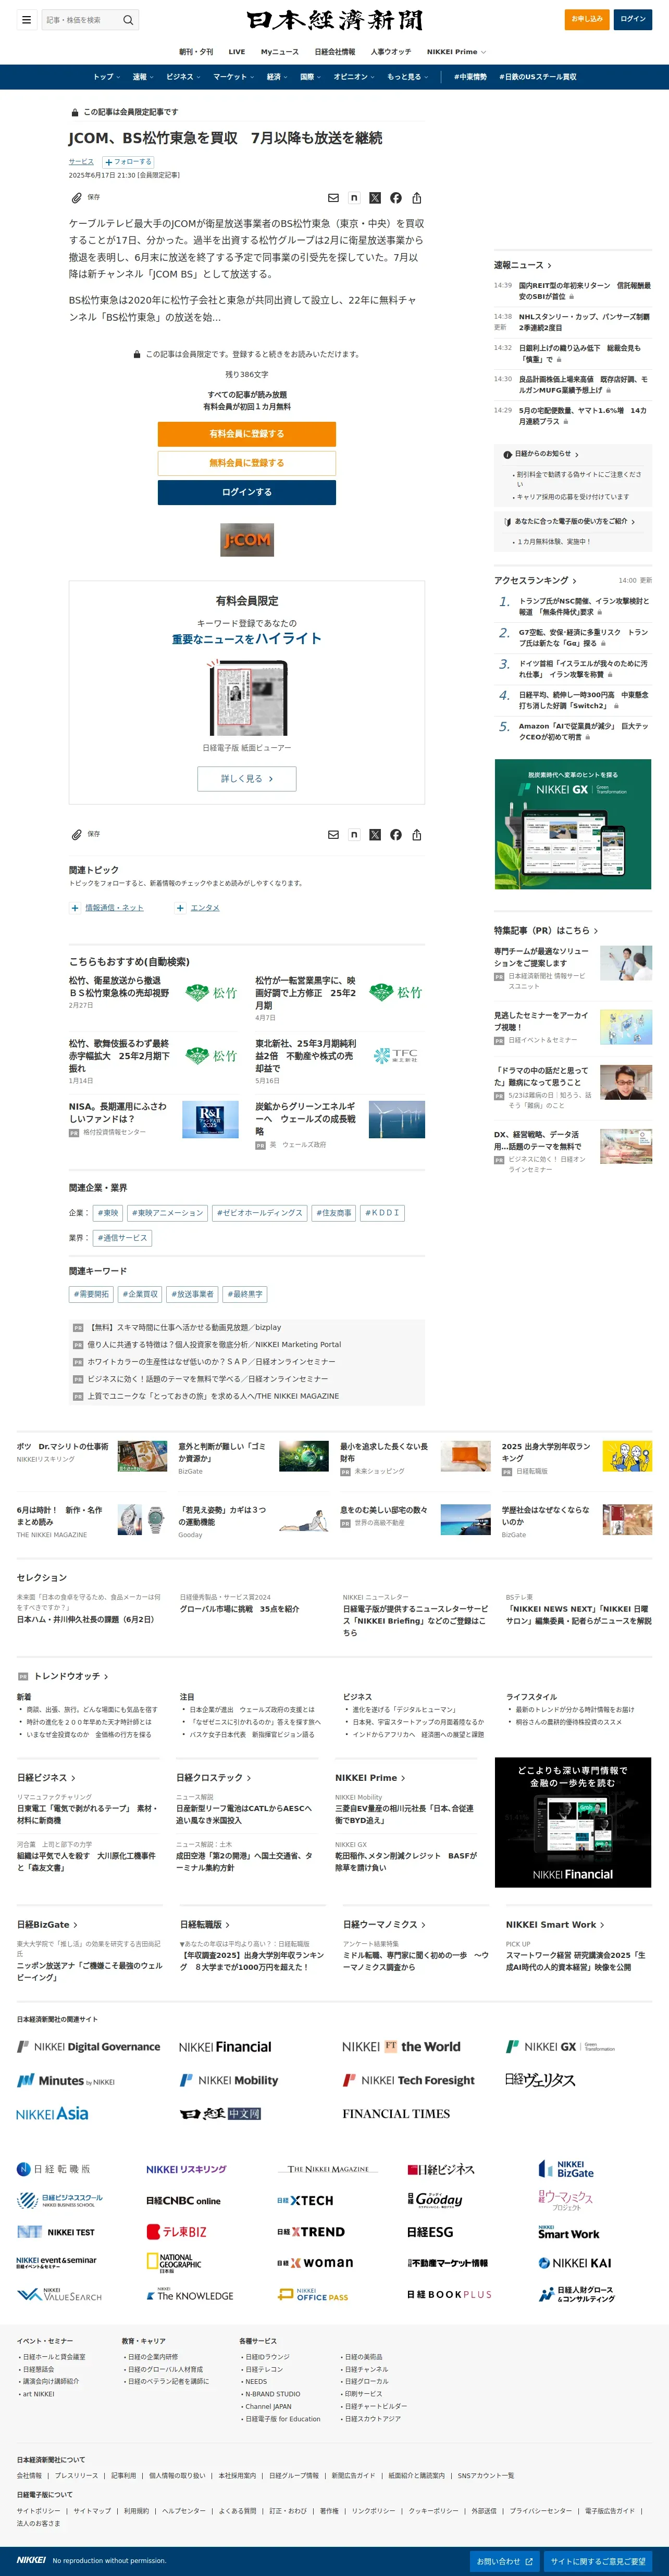
Task: Click the #東映 company tag
Action: 108,1213
